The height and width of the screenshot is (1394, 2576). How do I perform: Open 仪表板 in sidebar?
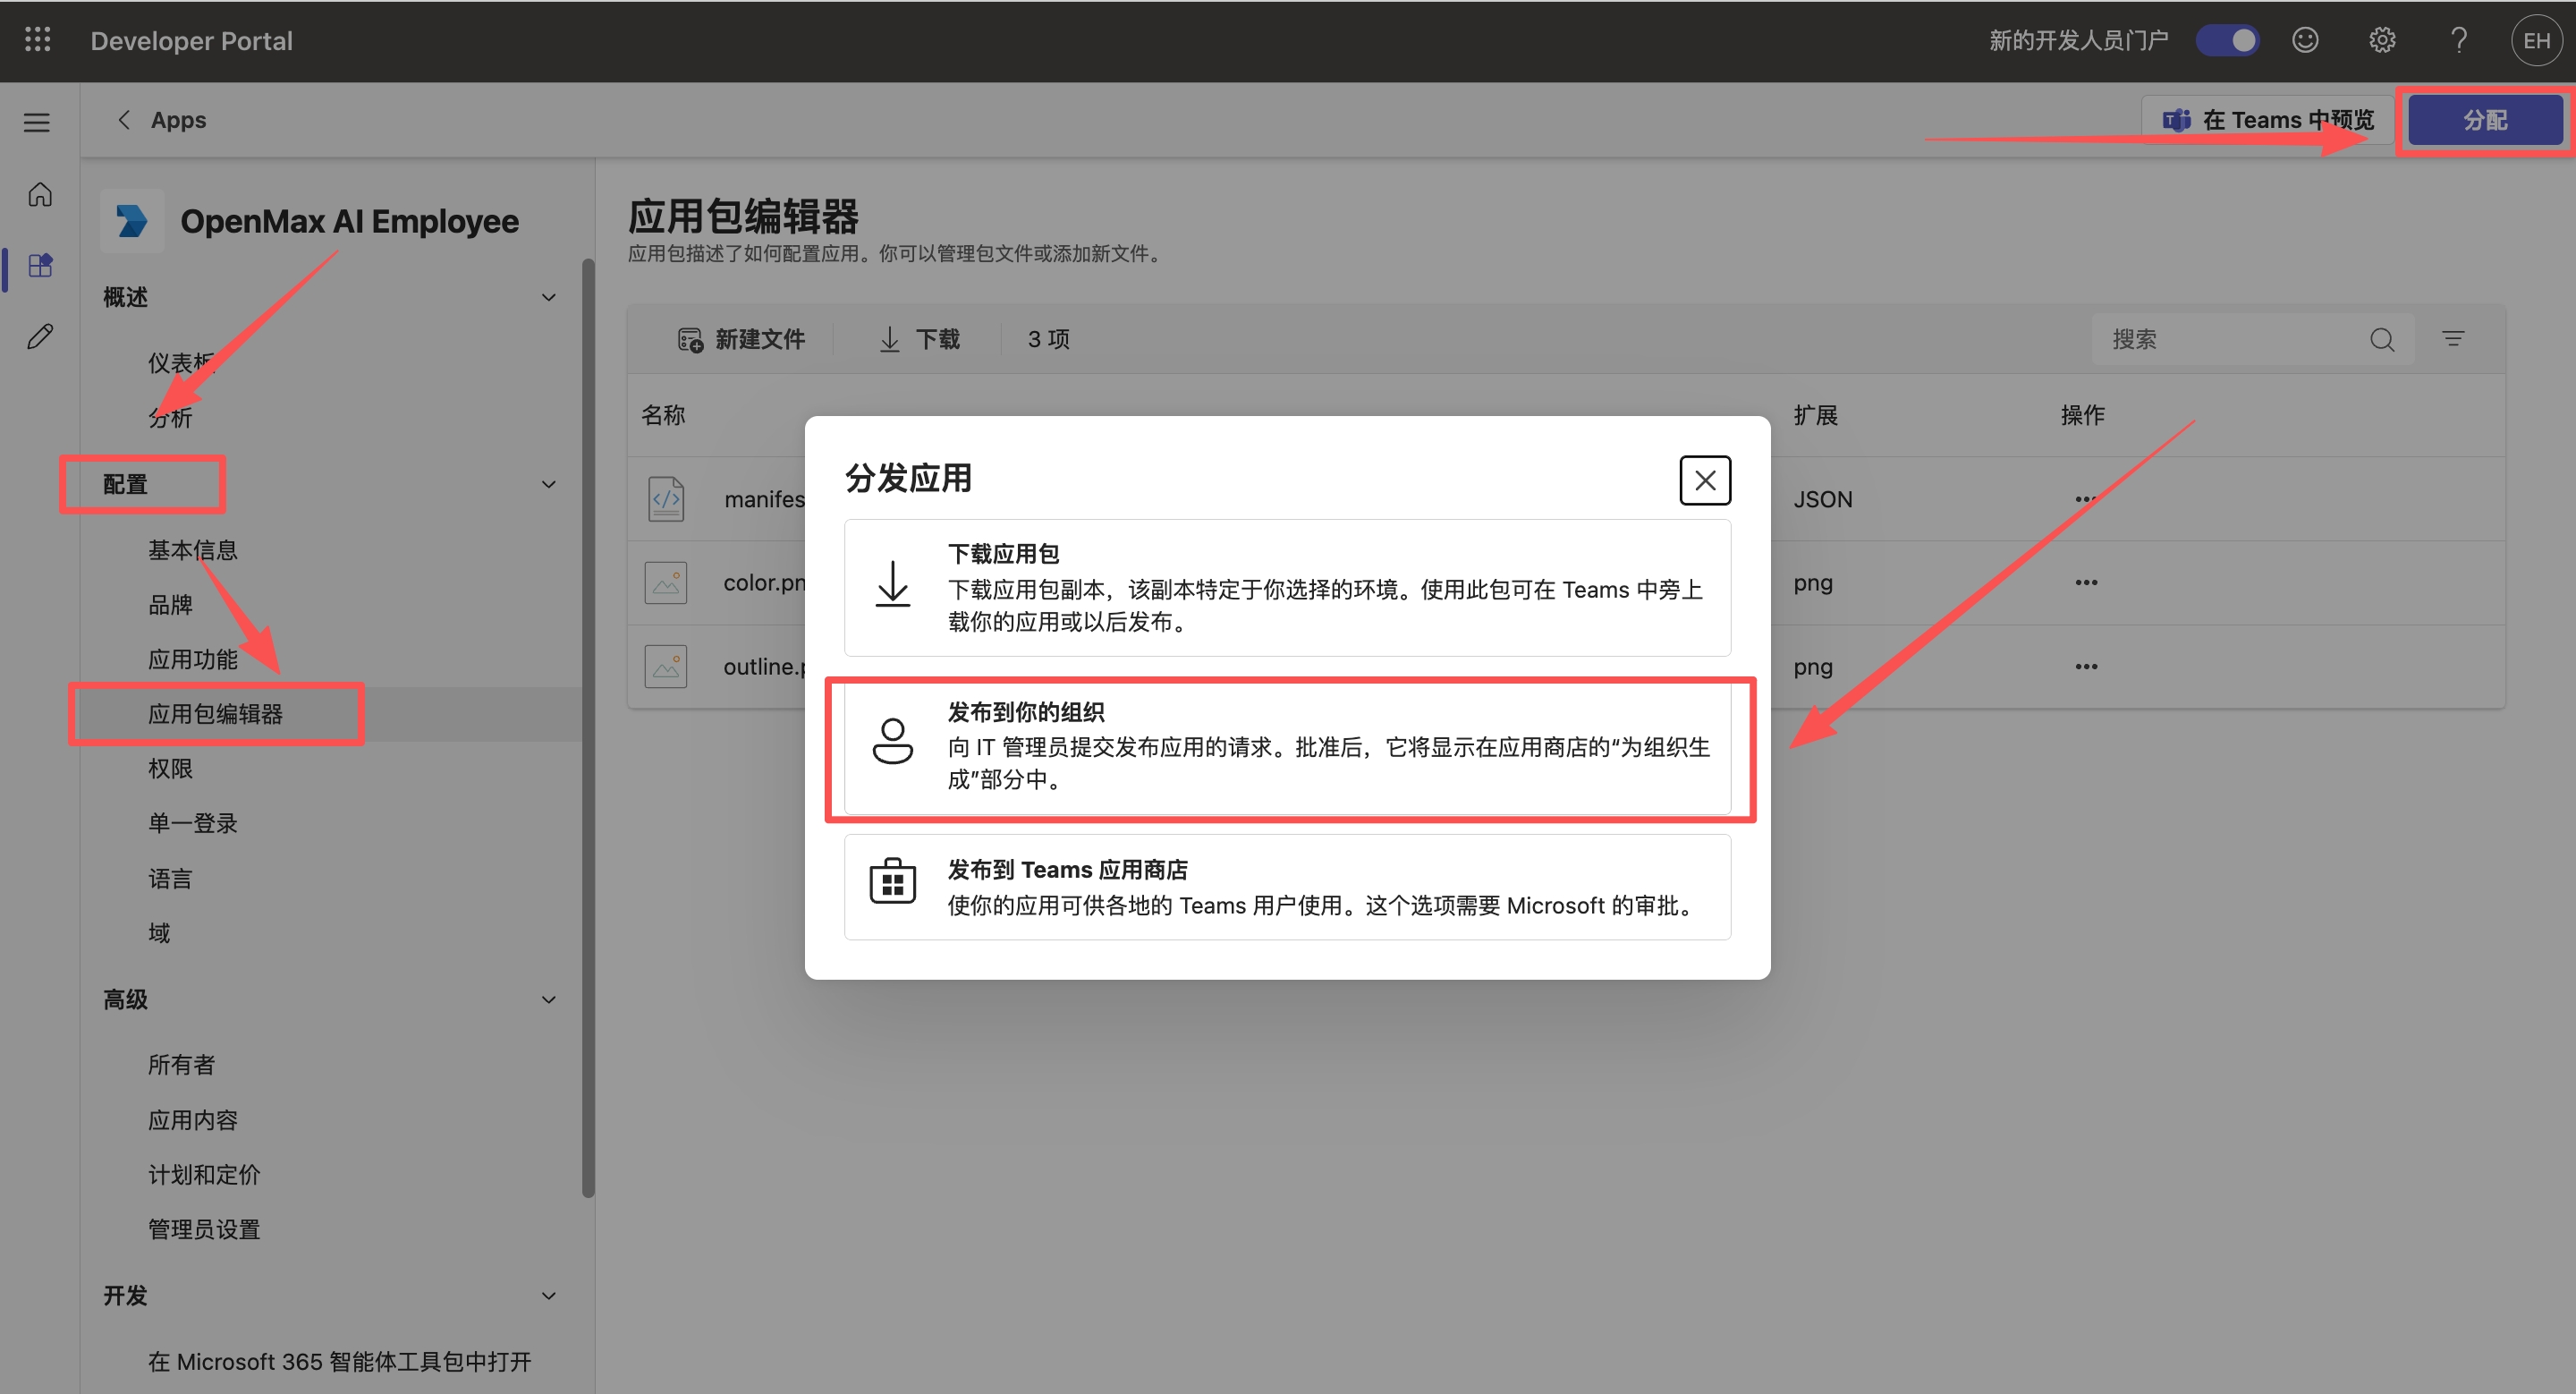point(181,362)
